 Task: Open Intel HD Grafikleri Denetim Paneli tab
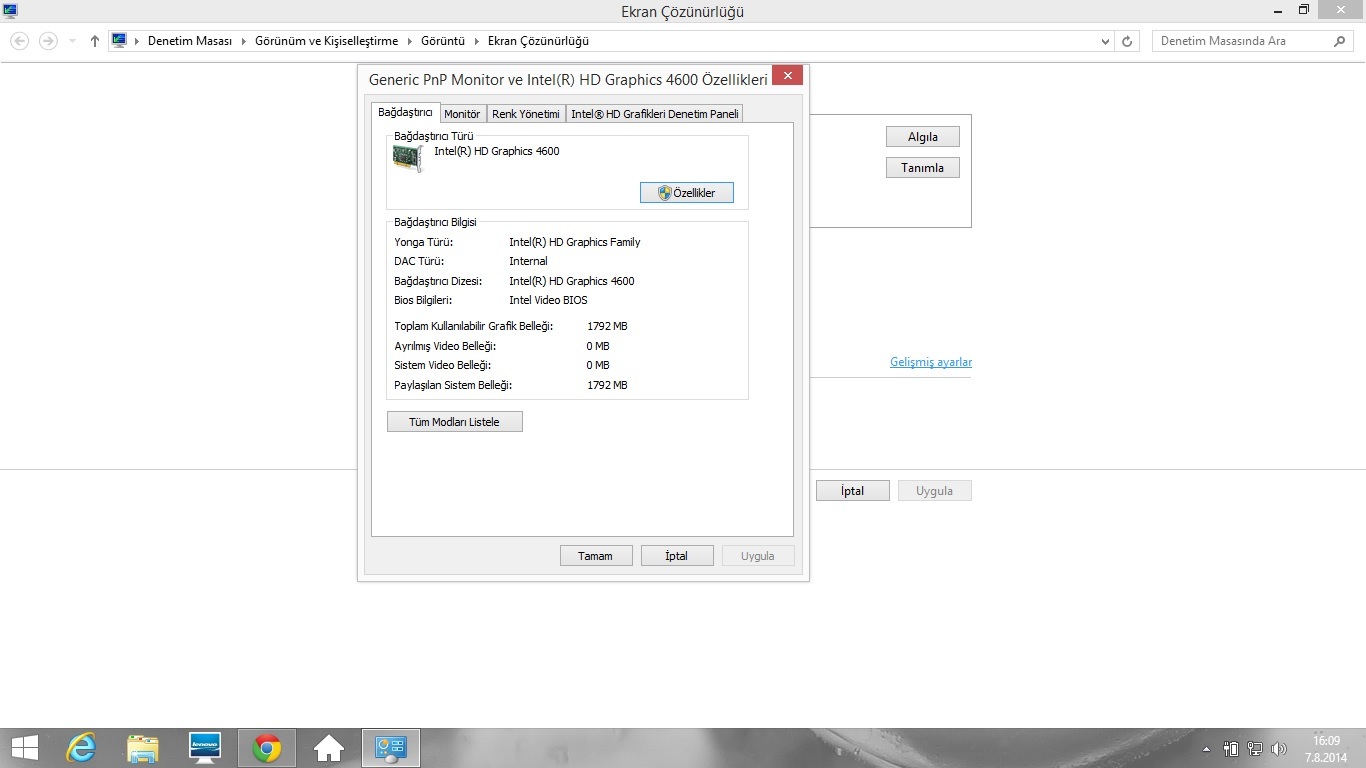pyautogui.click(x=655, y=114)
